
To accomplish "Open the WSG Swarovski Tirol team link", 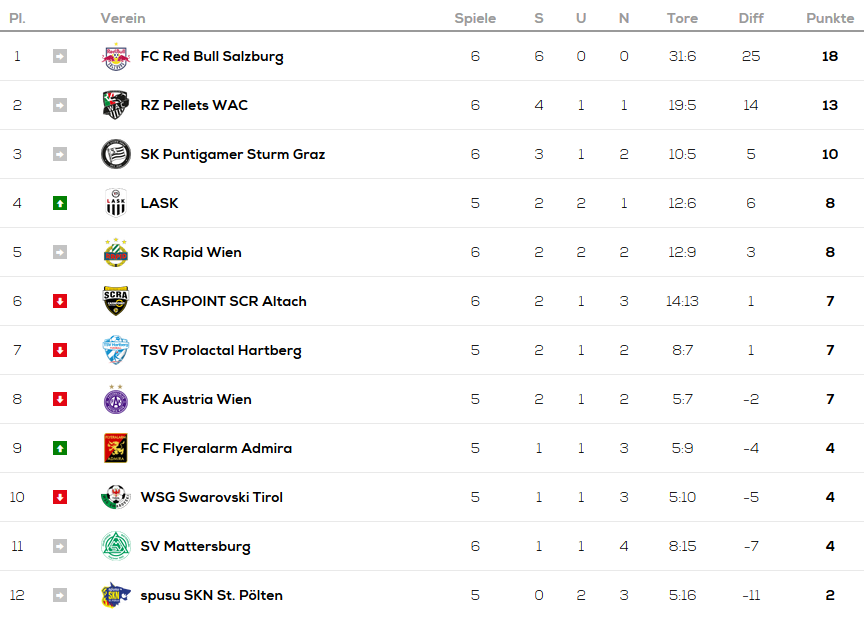I will pos(212,497).
